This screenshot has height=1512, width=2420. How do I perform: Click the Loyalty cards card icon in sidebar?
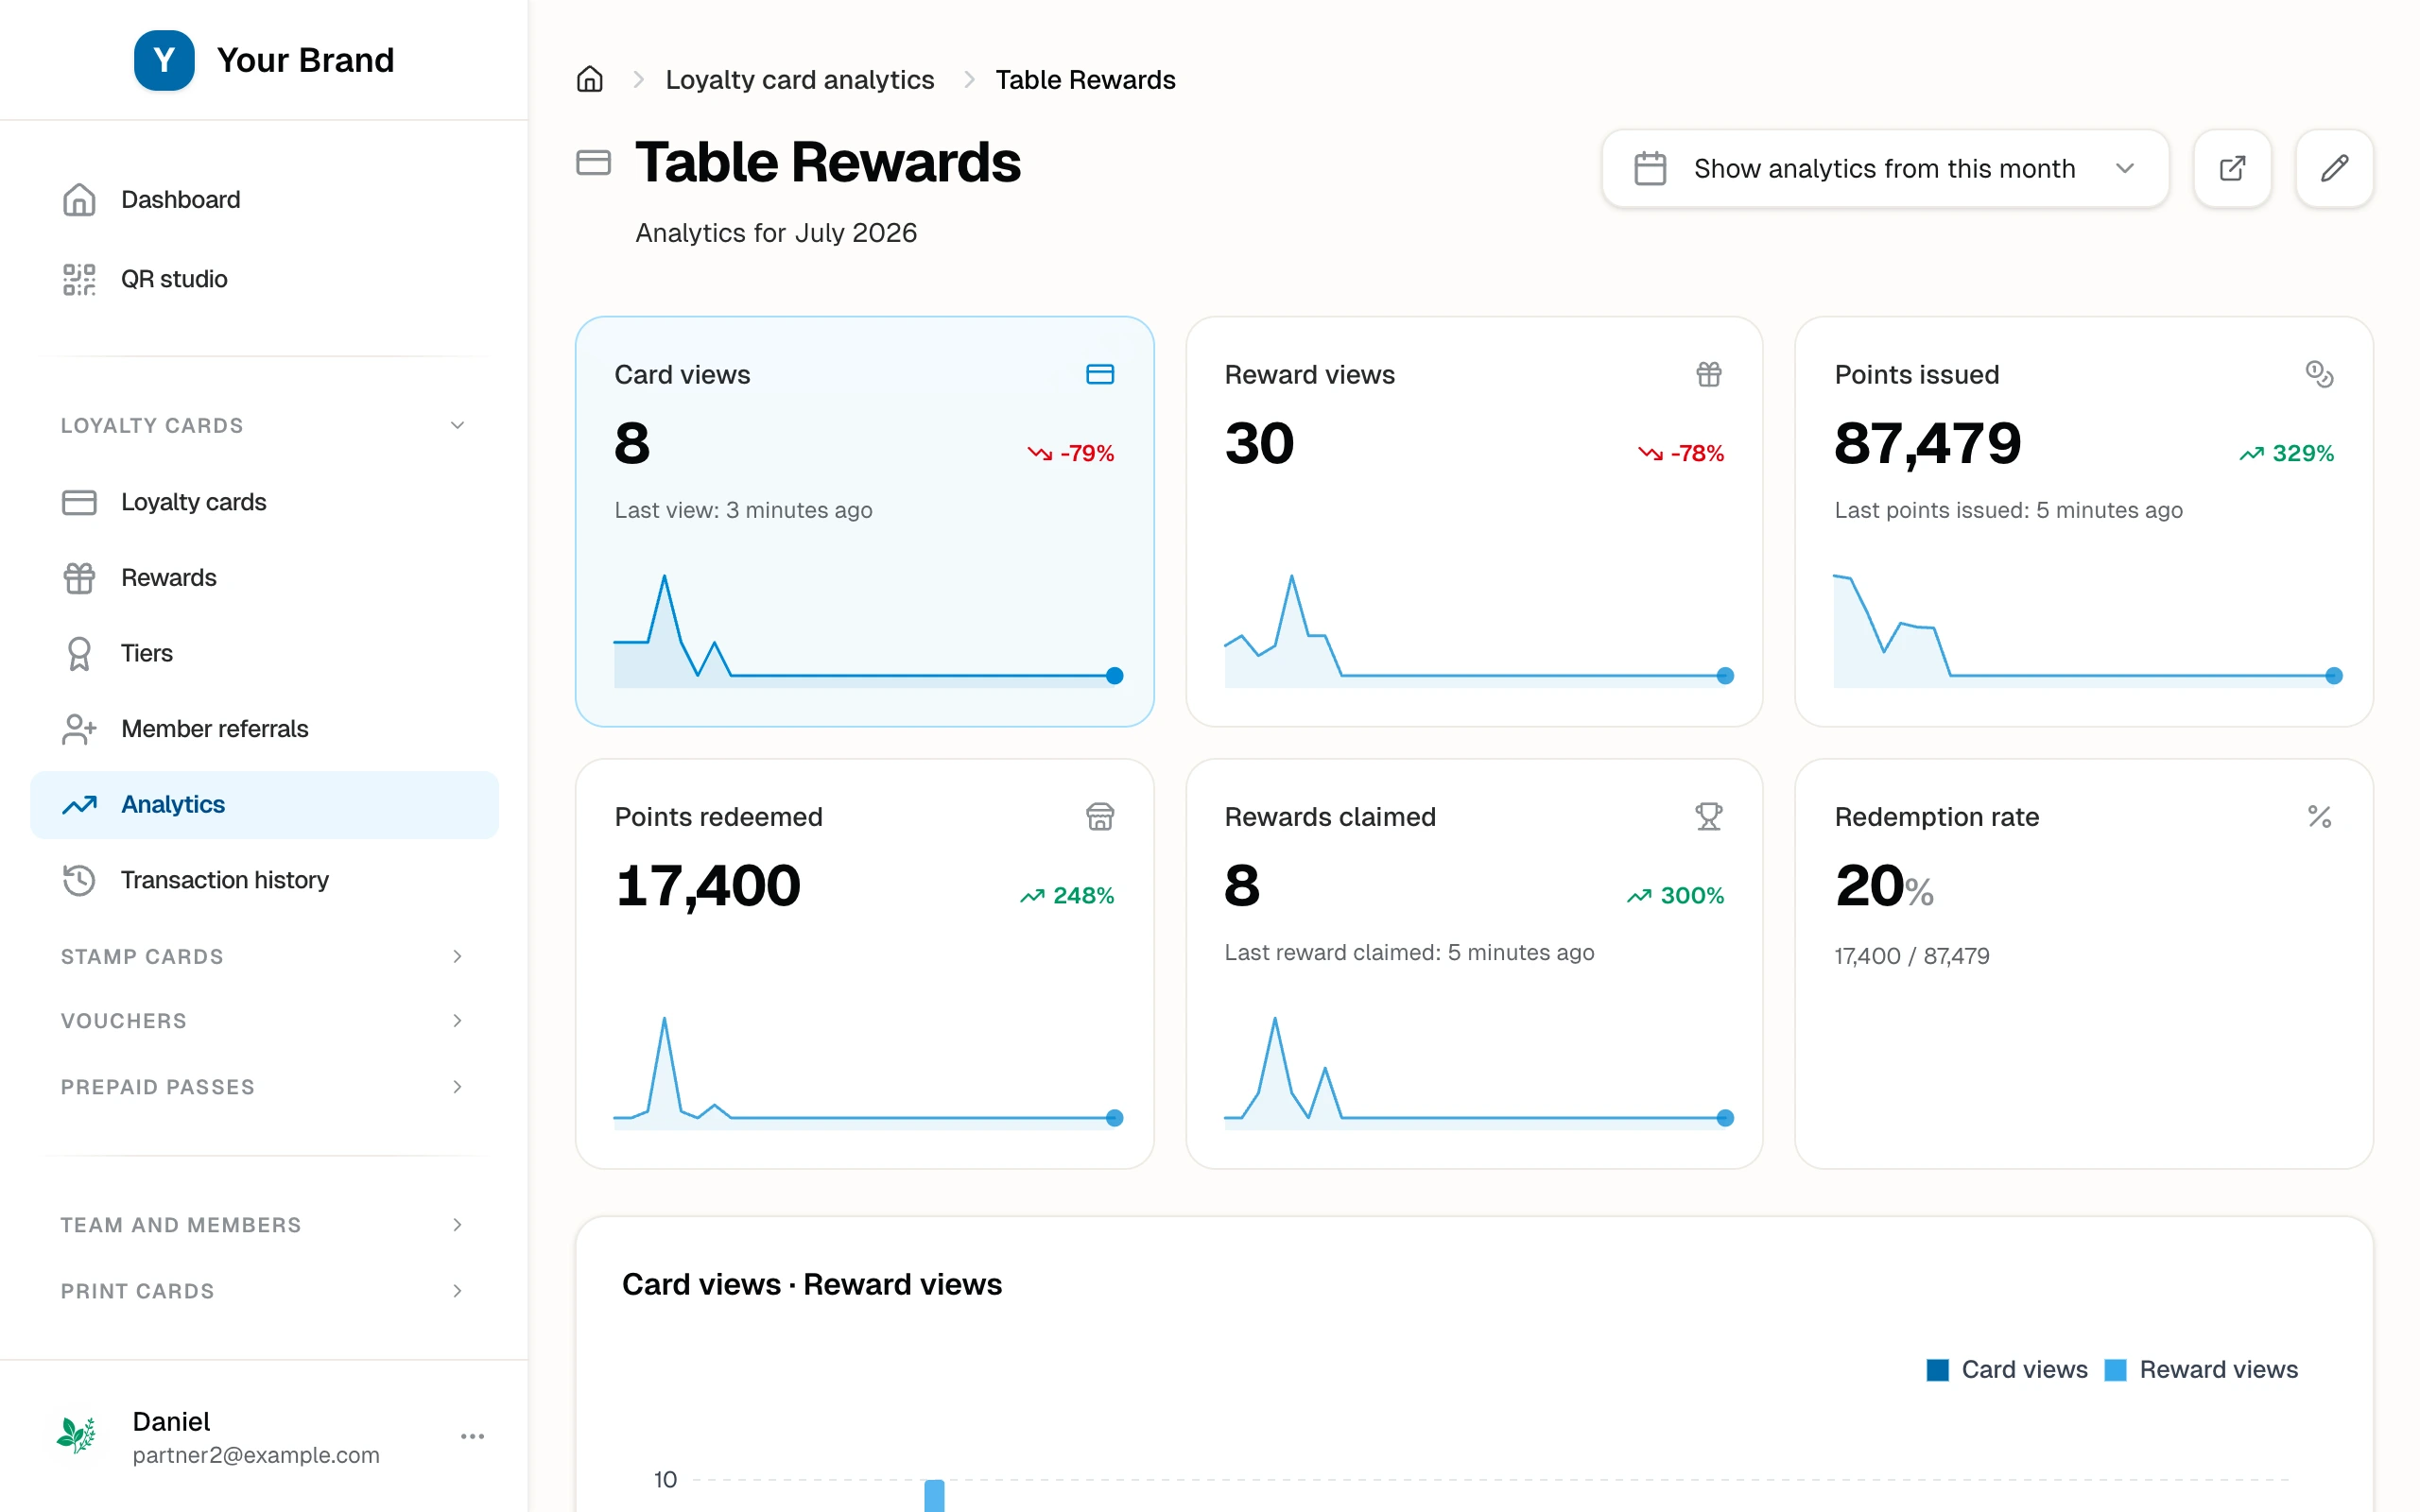(x=79, y=502)
